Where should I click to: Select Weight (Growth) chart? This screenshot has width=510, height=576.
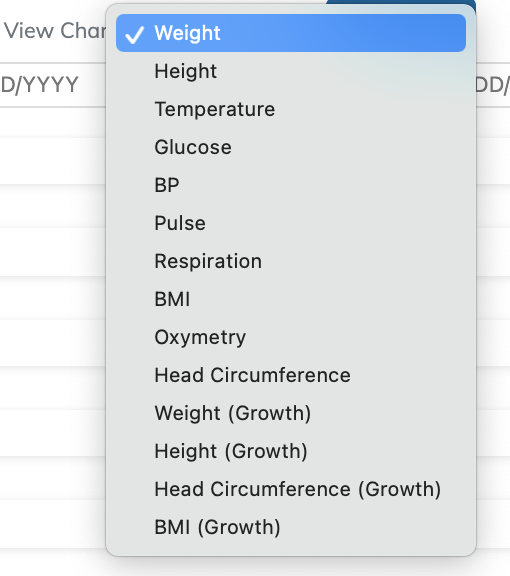pyautogui.click(x=291, y=413)
